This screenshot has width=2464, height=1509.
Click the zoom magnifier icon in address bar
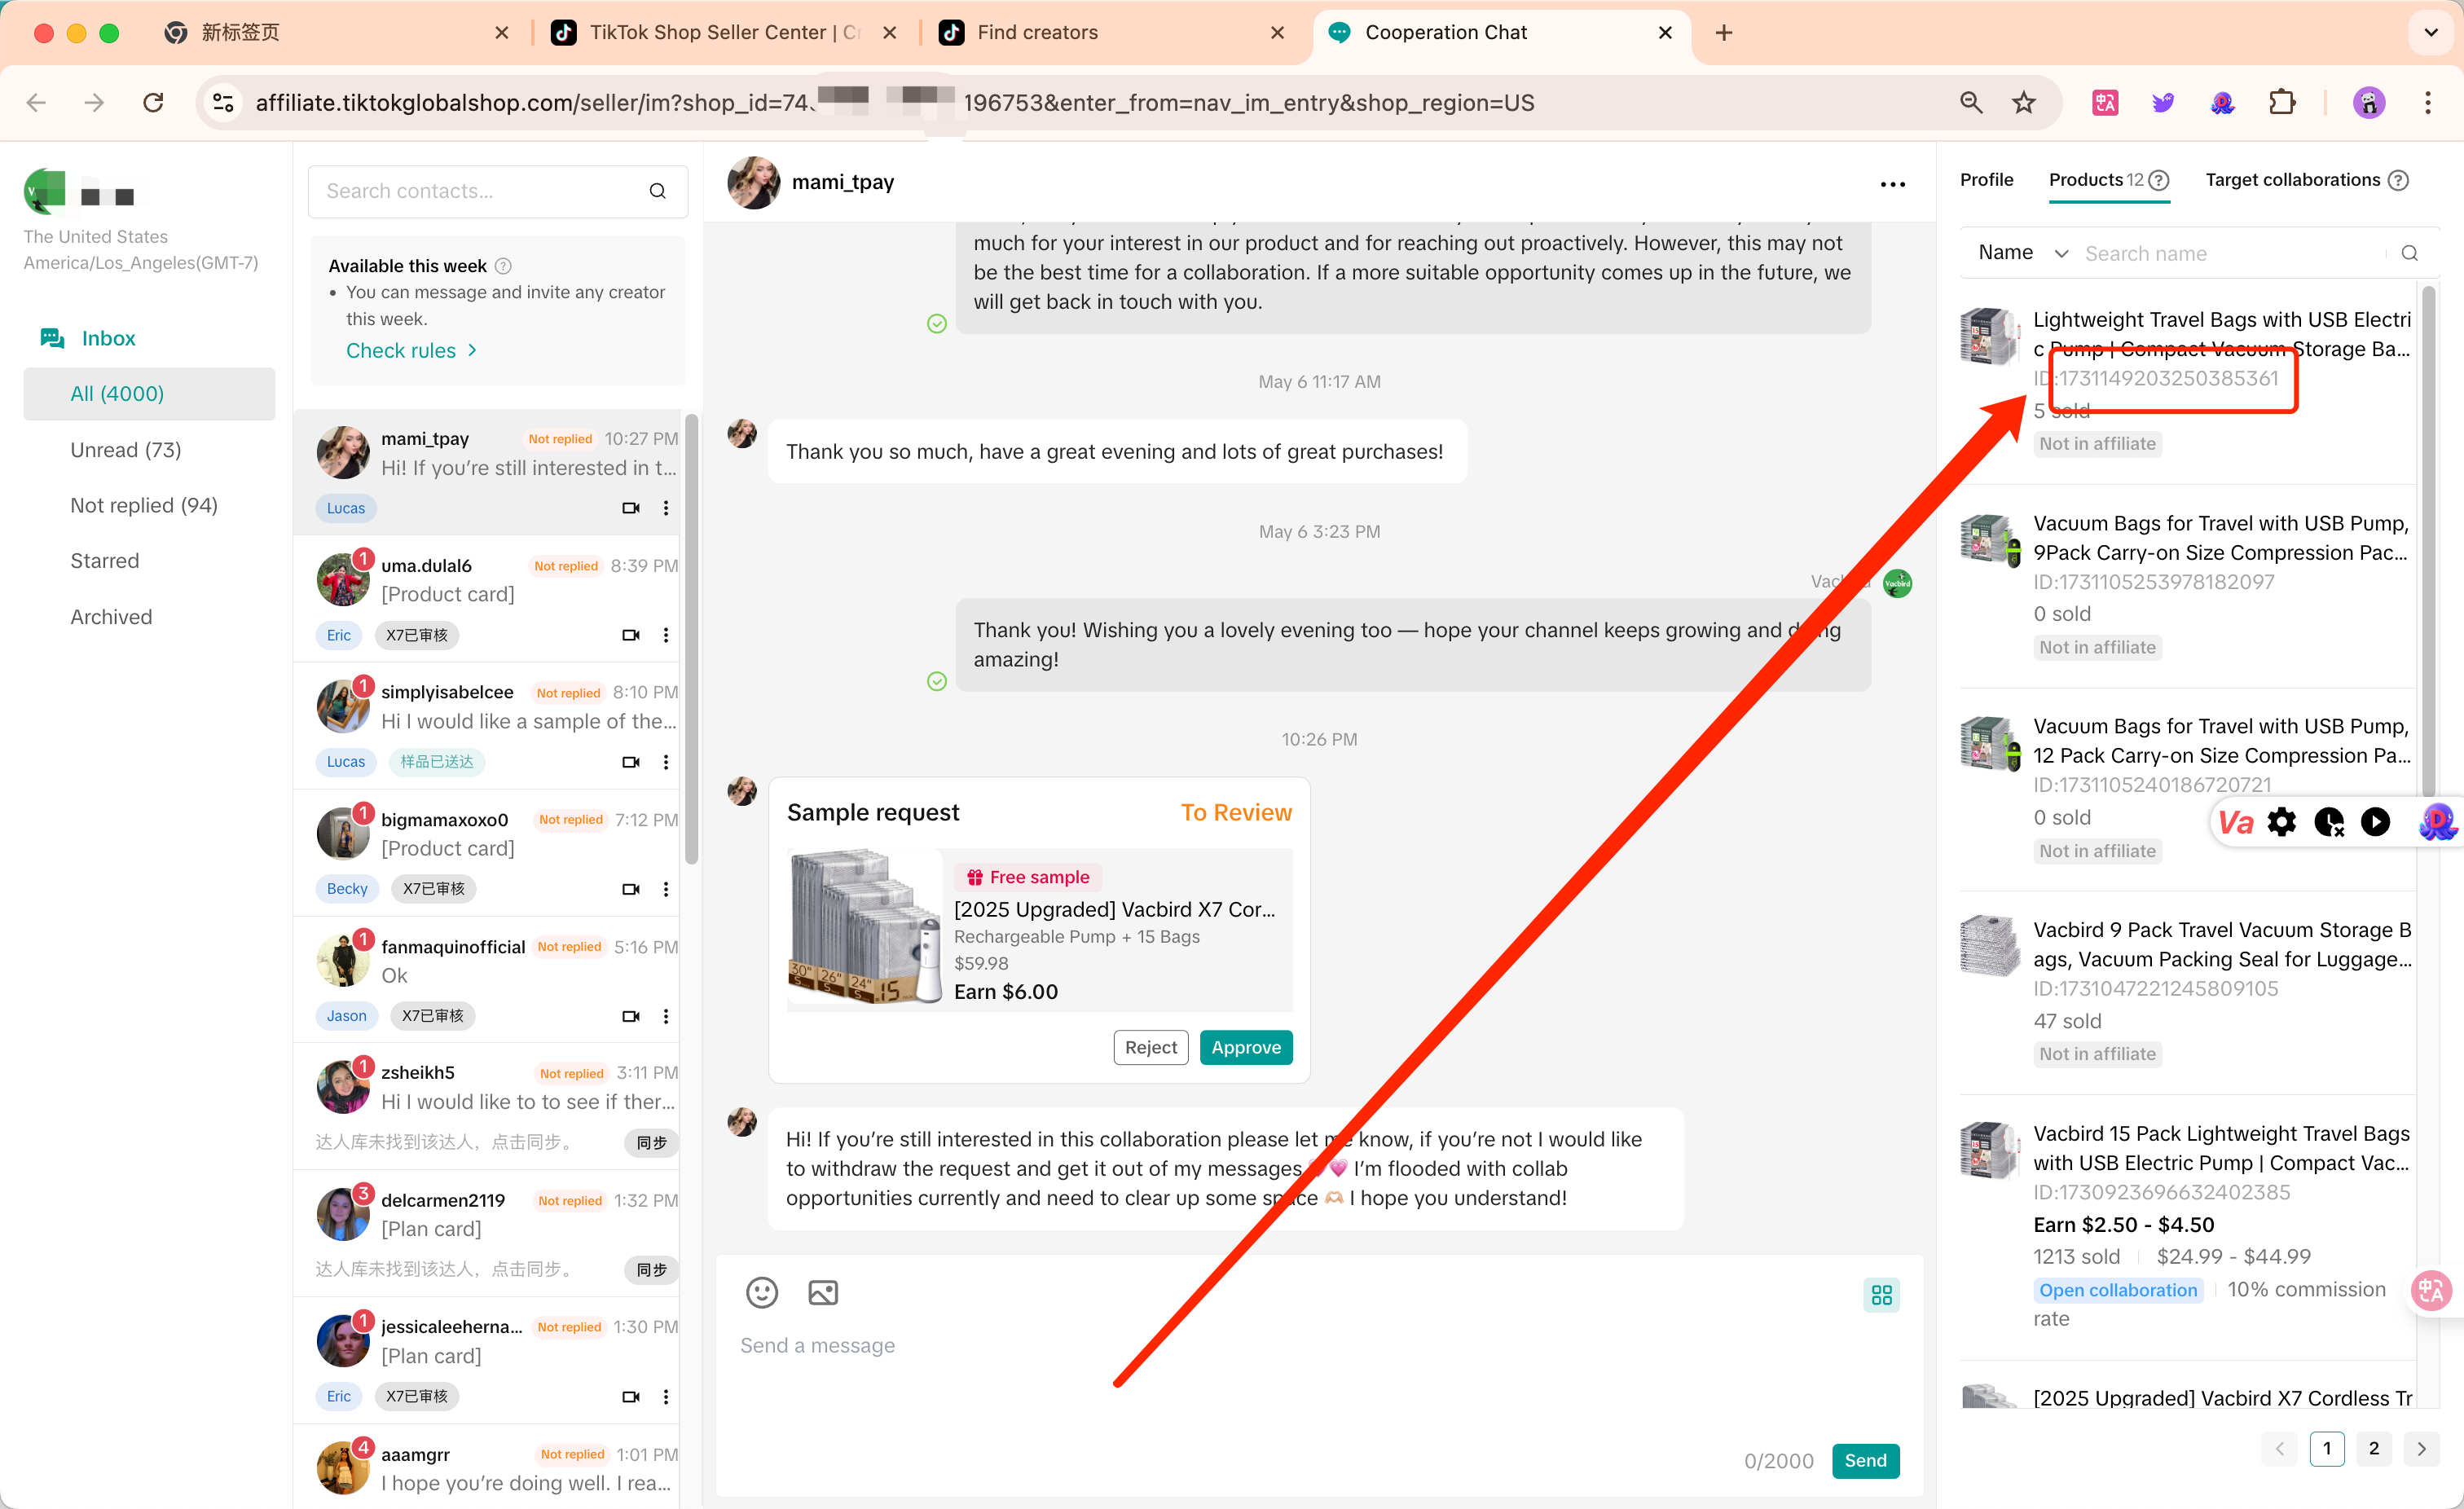click(x=1970, y=102)
